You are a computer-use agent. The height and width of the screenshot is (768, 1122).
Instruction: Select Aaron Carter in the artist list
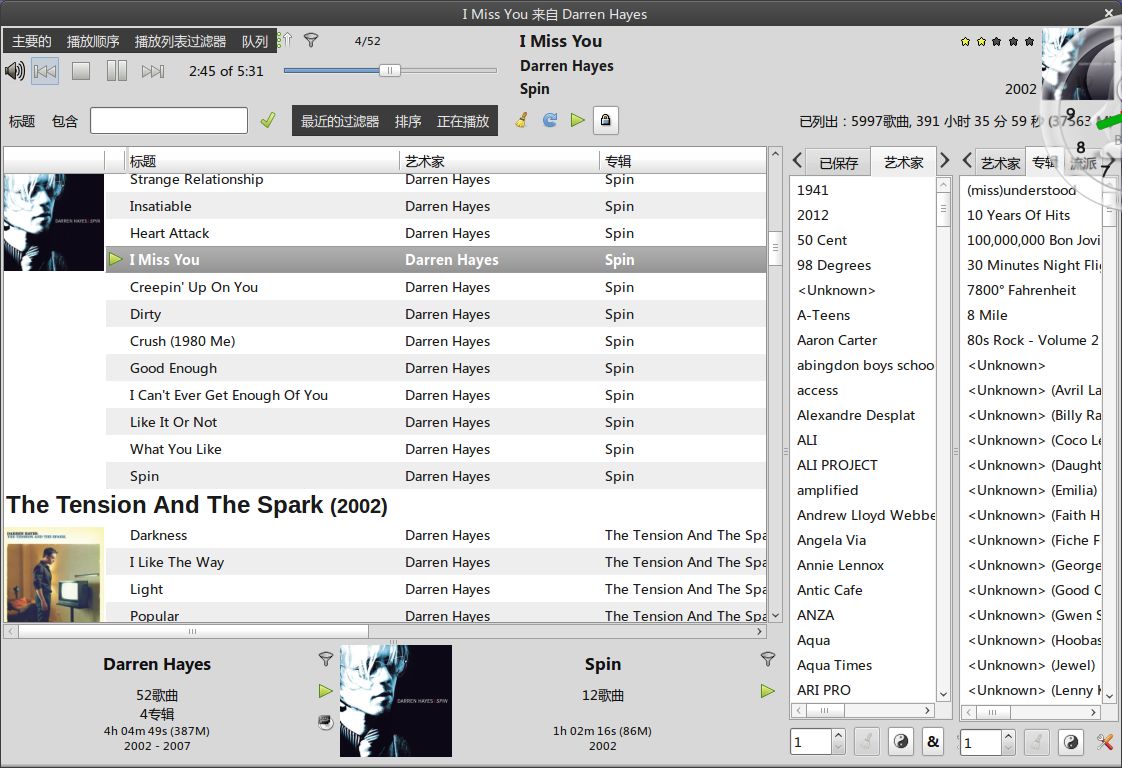(x=863, y=340)
